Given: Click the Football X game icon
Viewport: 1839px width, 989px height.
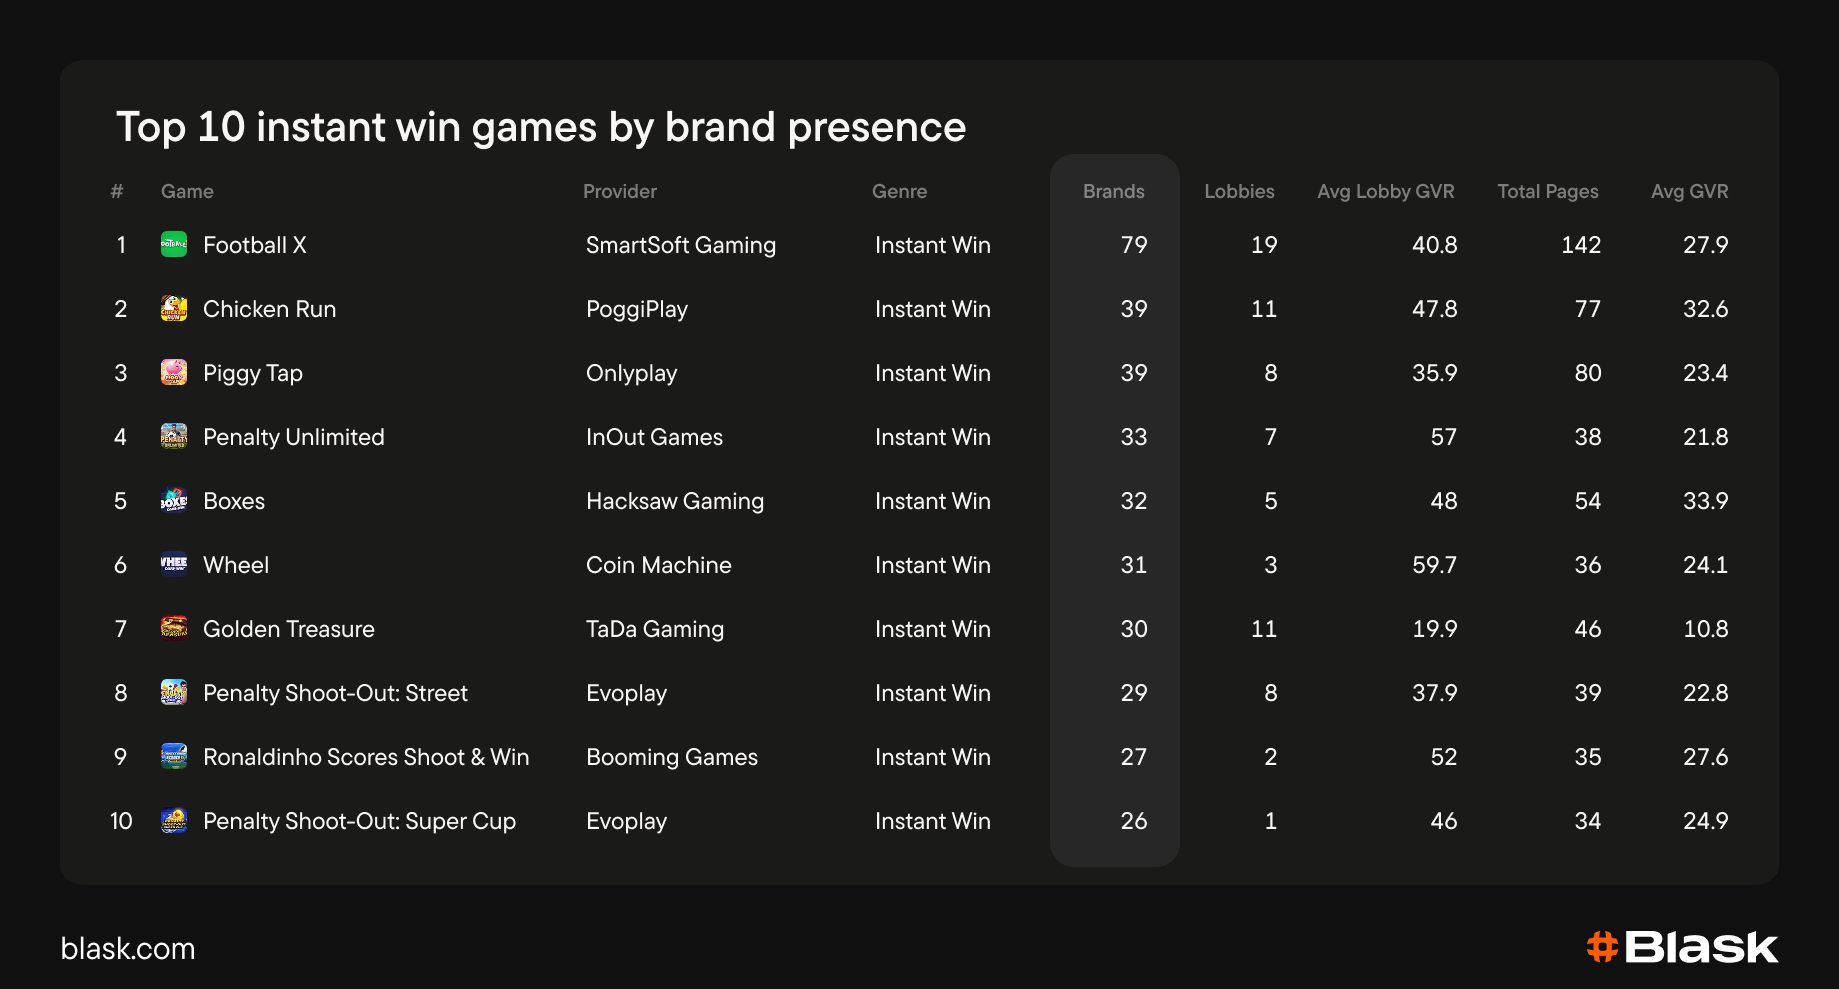Looking at the screenshot, I should point(174,244).
